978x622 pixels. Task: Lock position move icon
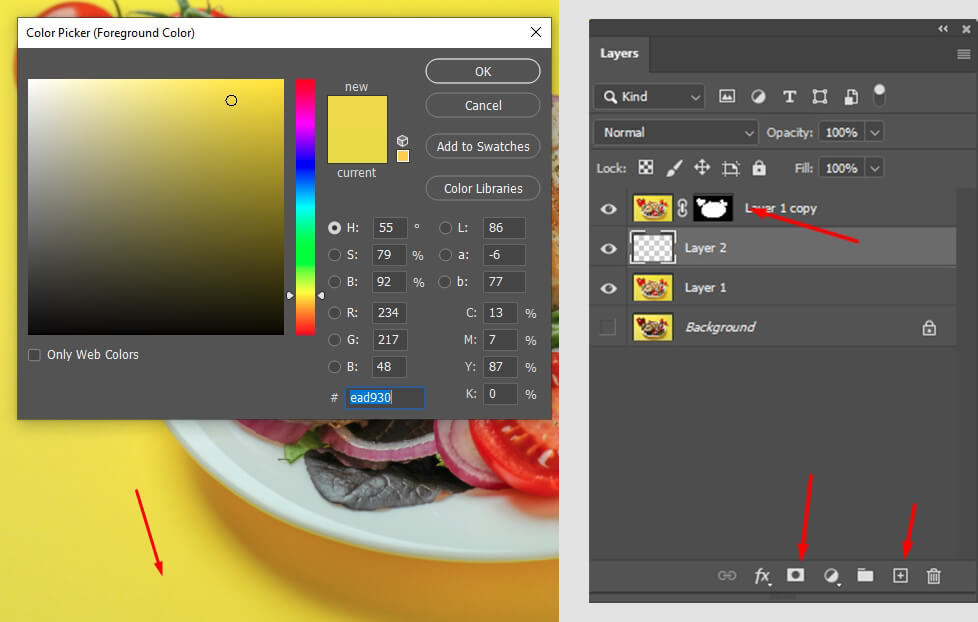point(702,168)
